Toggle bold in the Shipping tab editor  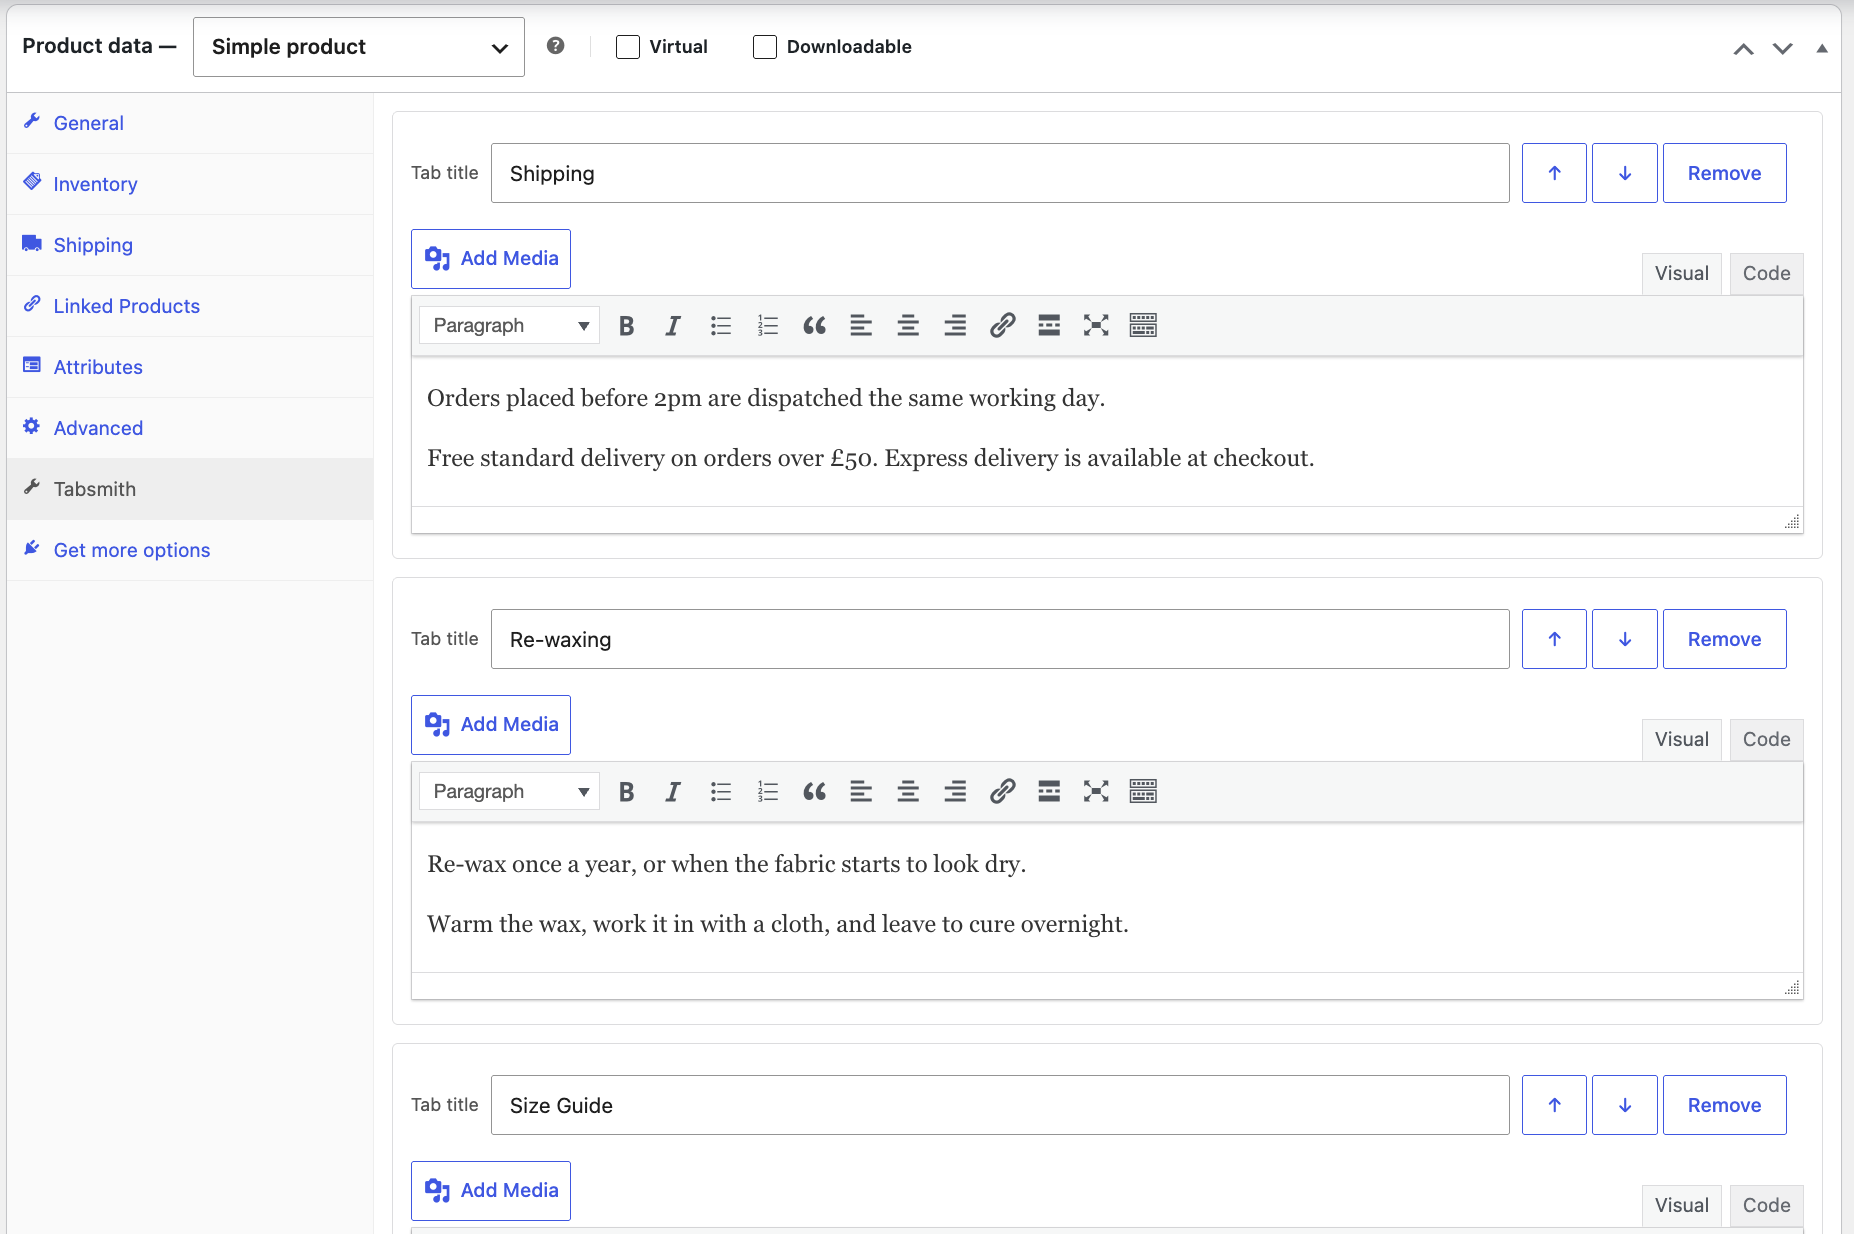click(x=627, y=326)
